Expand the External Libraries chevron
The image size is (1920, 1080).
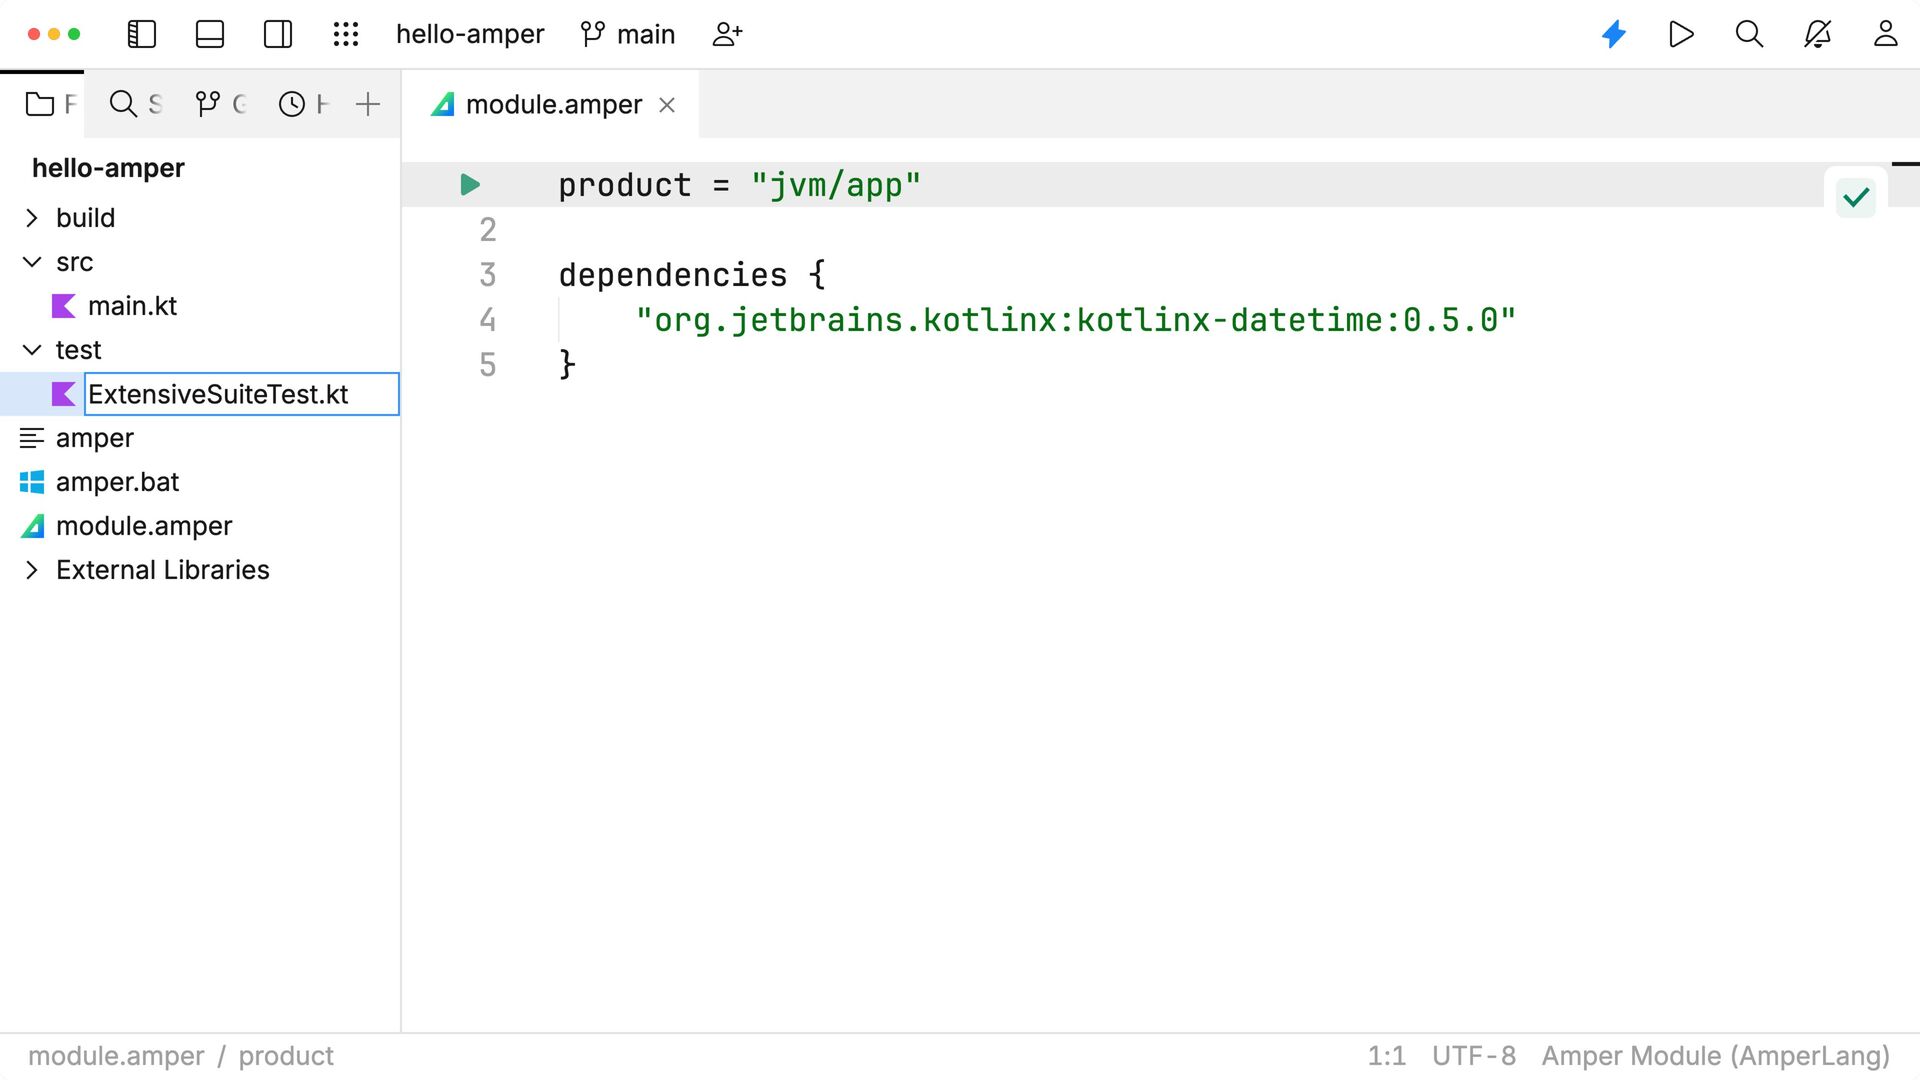[32, 570]
